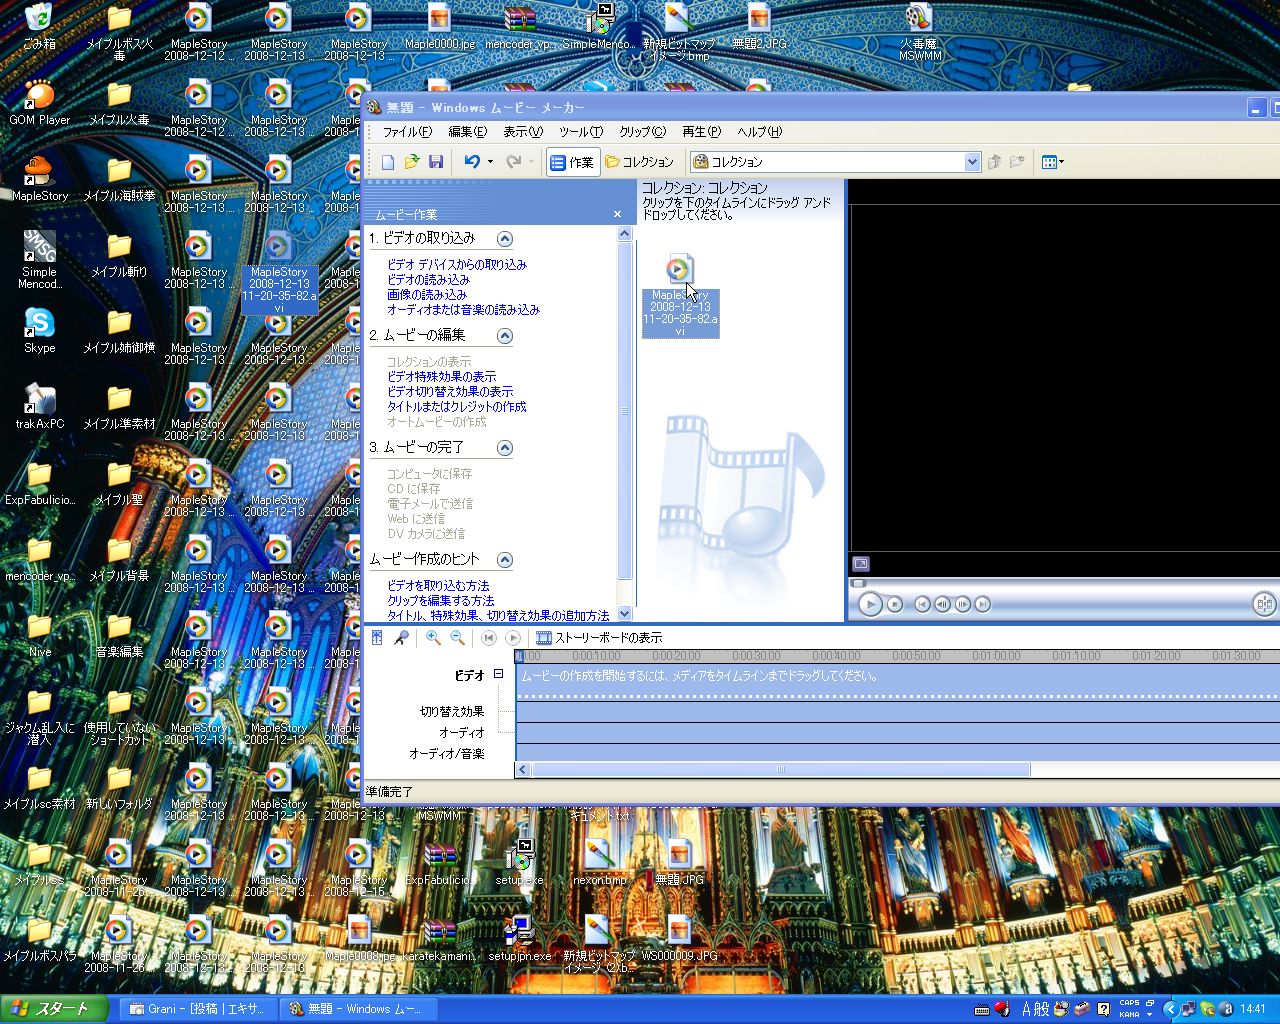
Task: Open the Windows スタート menu
Action: click(x=55, y=1009)
